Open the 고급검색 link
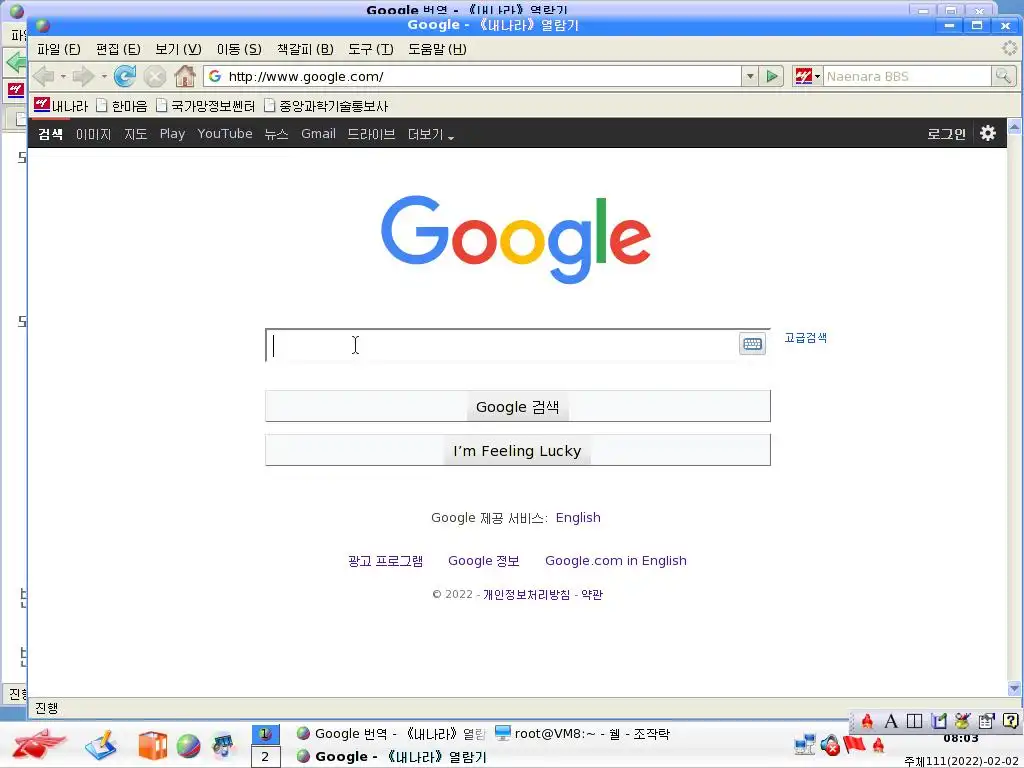1024x768 pixels. point(805,338)
